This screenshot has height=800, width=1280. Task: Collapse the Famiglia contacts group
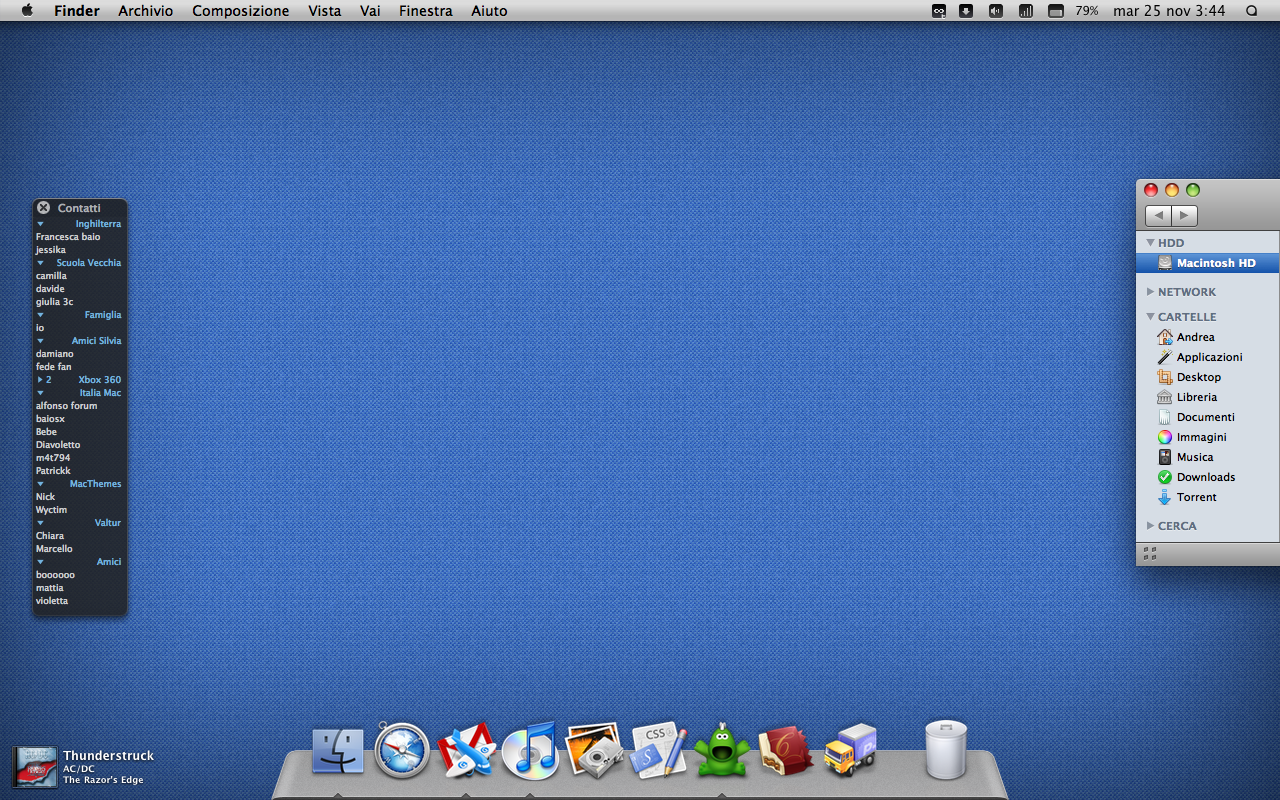(41, 315)
